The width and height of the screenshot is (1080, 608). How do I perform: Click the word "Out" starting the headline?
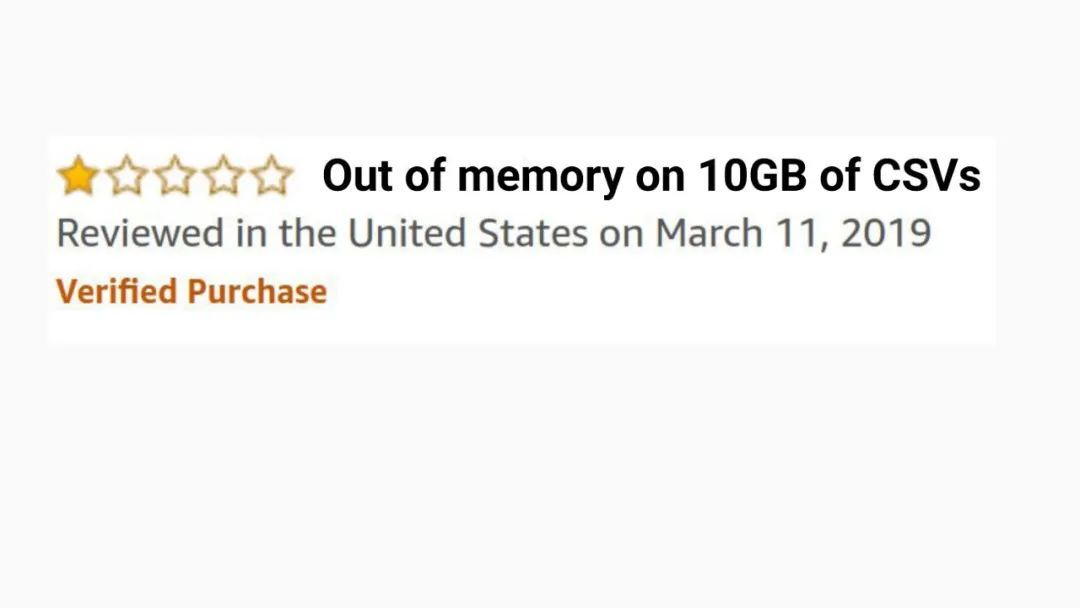[x=354, y=177]
